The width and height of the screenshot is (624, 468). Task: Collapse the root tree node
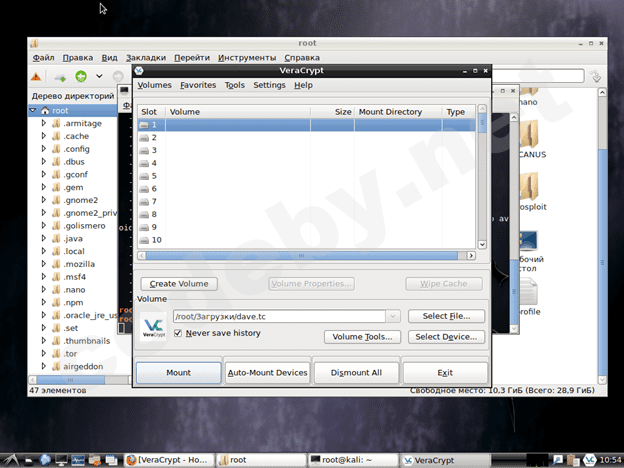pos(33,110)
